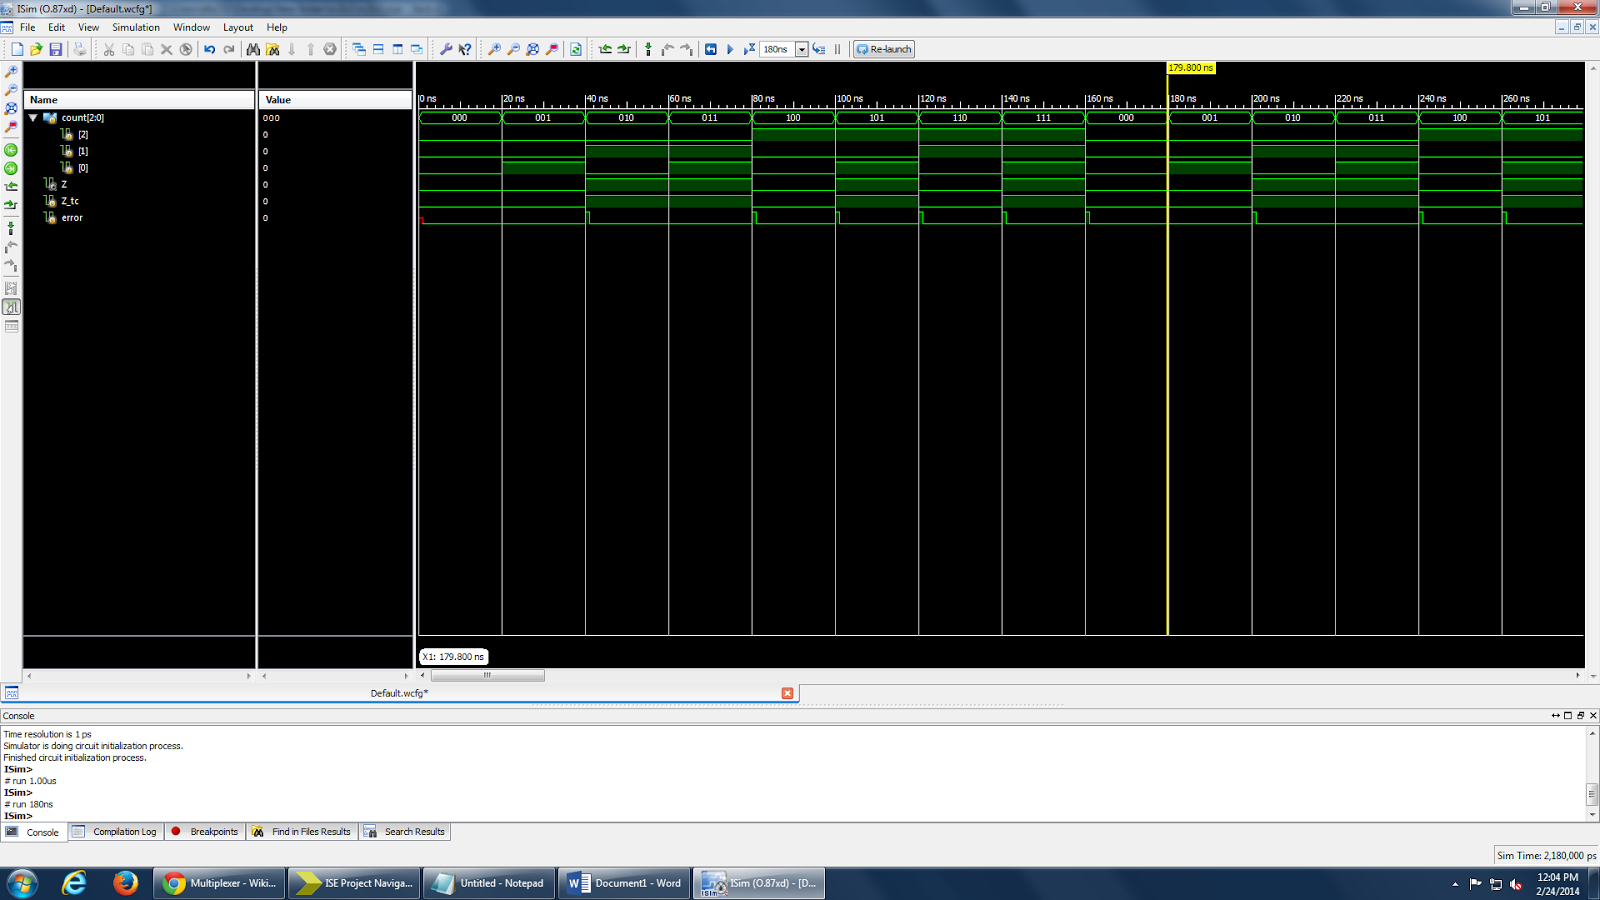Click the Run for specified time icon
The width and height of the screenshot is (1600, 900).
click(750, 48)
